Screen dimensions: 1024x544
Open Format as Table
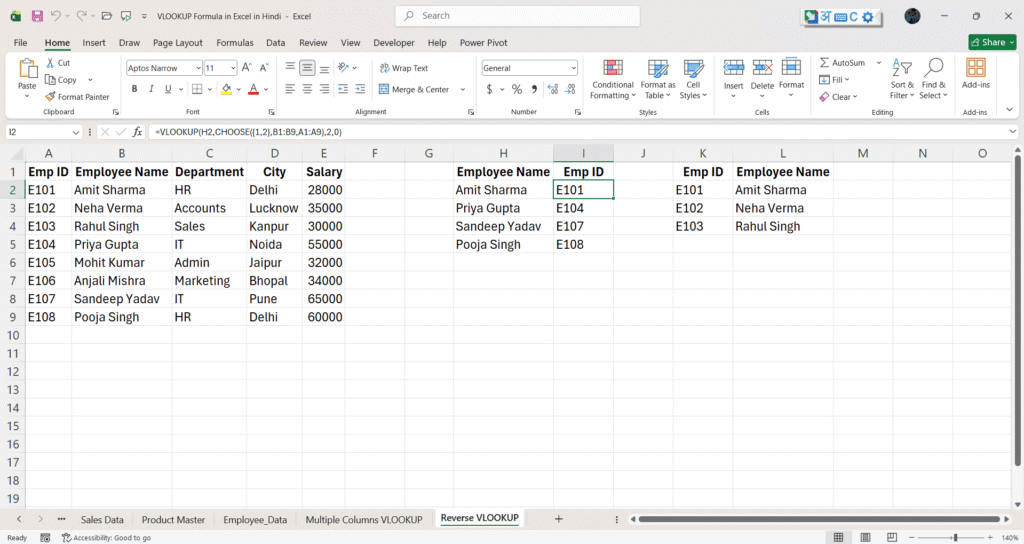click(x=658, y=80)
